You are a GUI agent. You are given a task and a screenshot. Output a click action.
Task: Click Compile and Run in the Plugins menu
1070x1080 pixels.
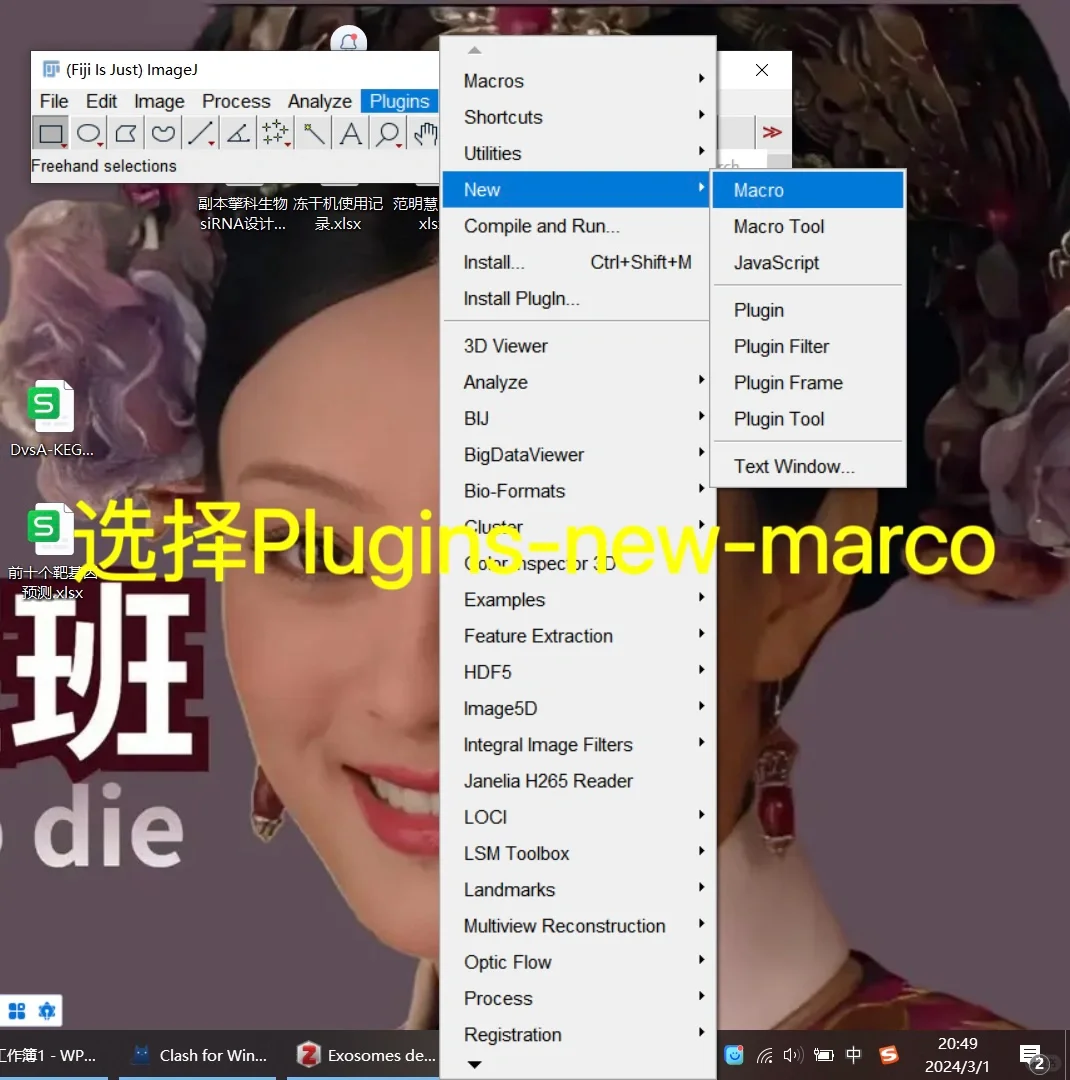[x=540, y=226]
